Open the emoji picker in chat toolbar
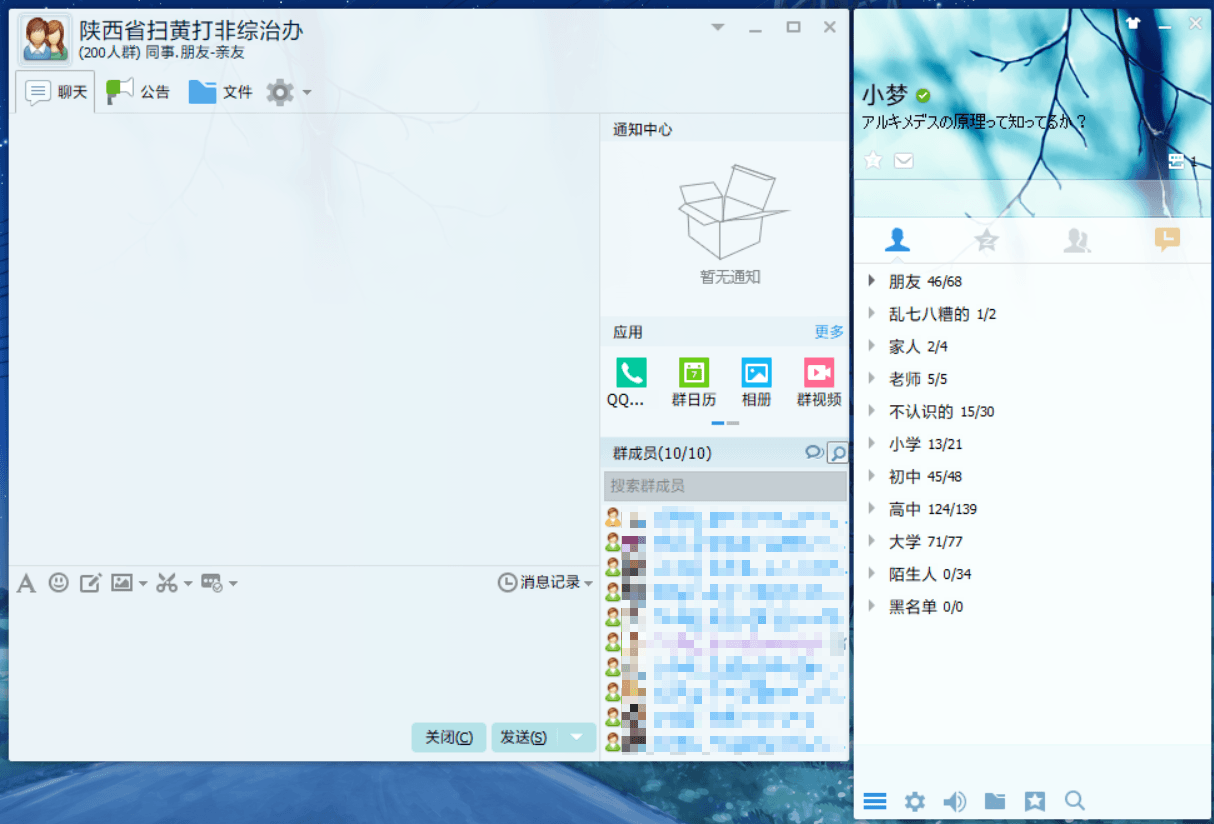 [x=59, y=582]
